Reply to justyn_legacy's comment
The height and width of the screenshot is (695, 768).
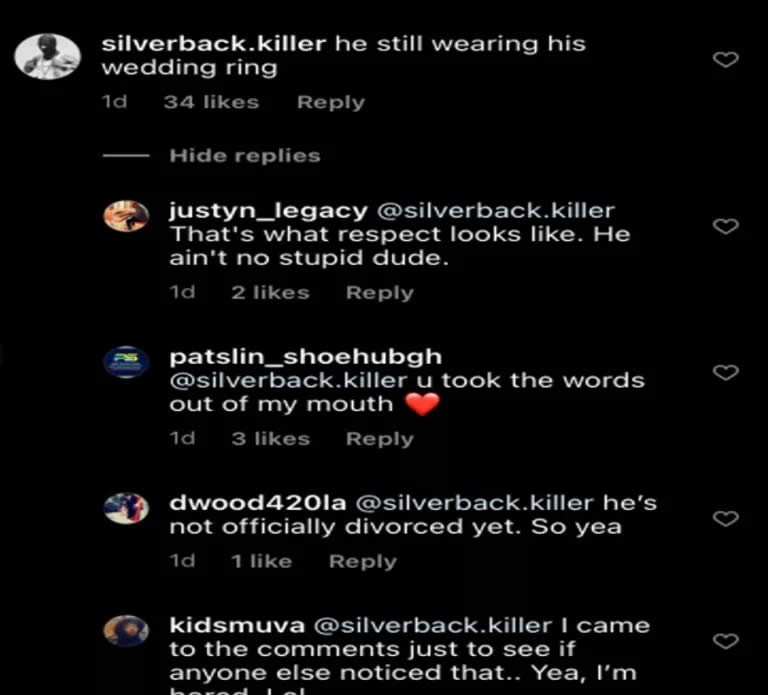coord(380,292)
